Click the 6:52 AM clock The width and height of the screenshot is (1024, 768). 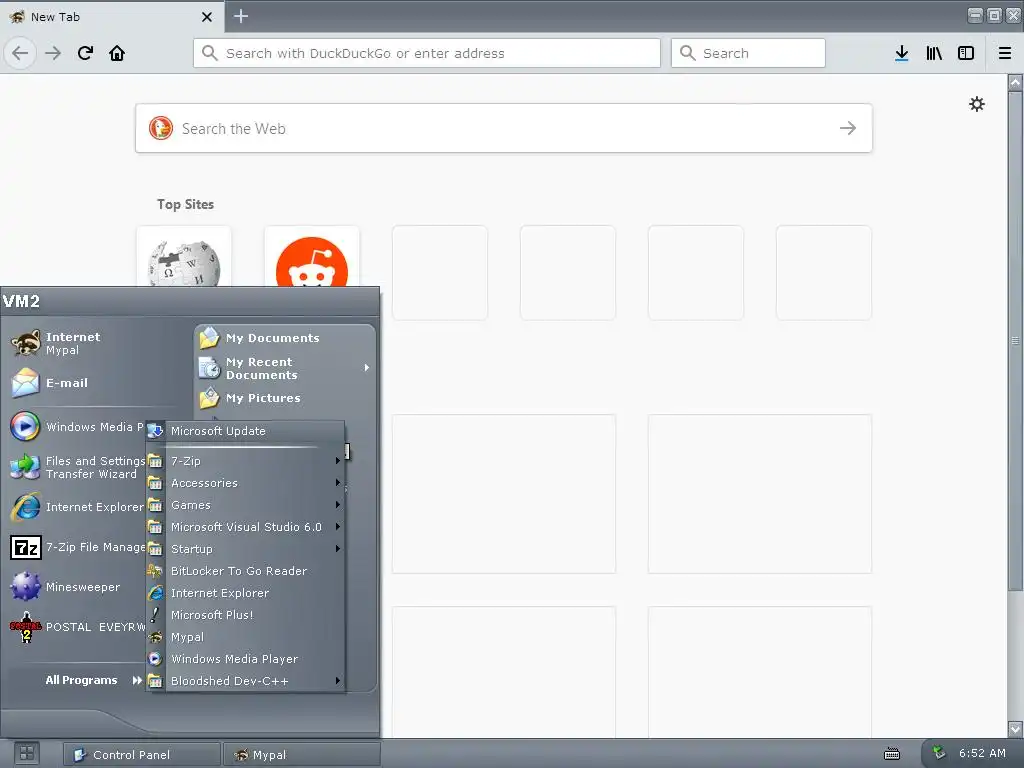982,753
